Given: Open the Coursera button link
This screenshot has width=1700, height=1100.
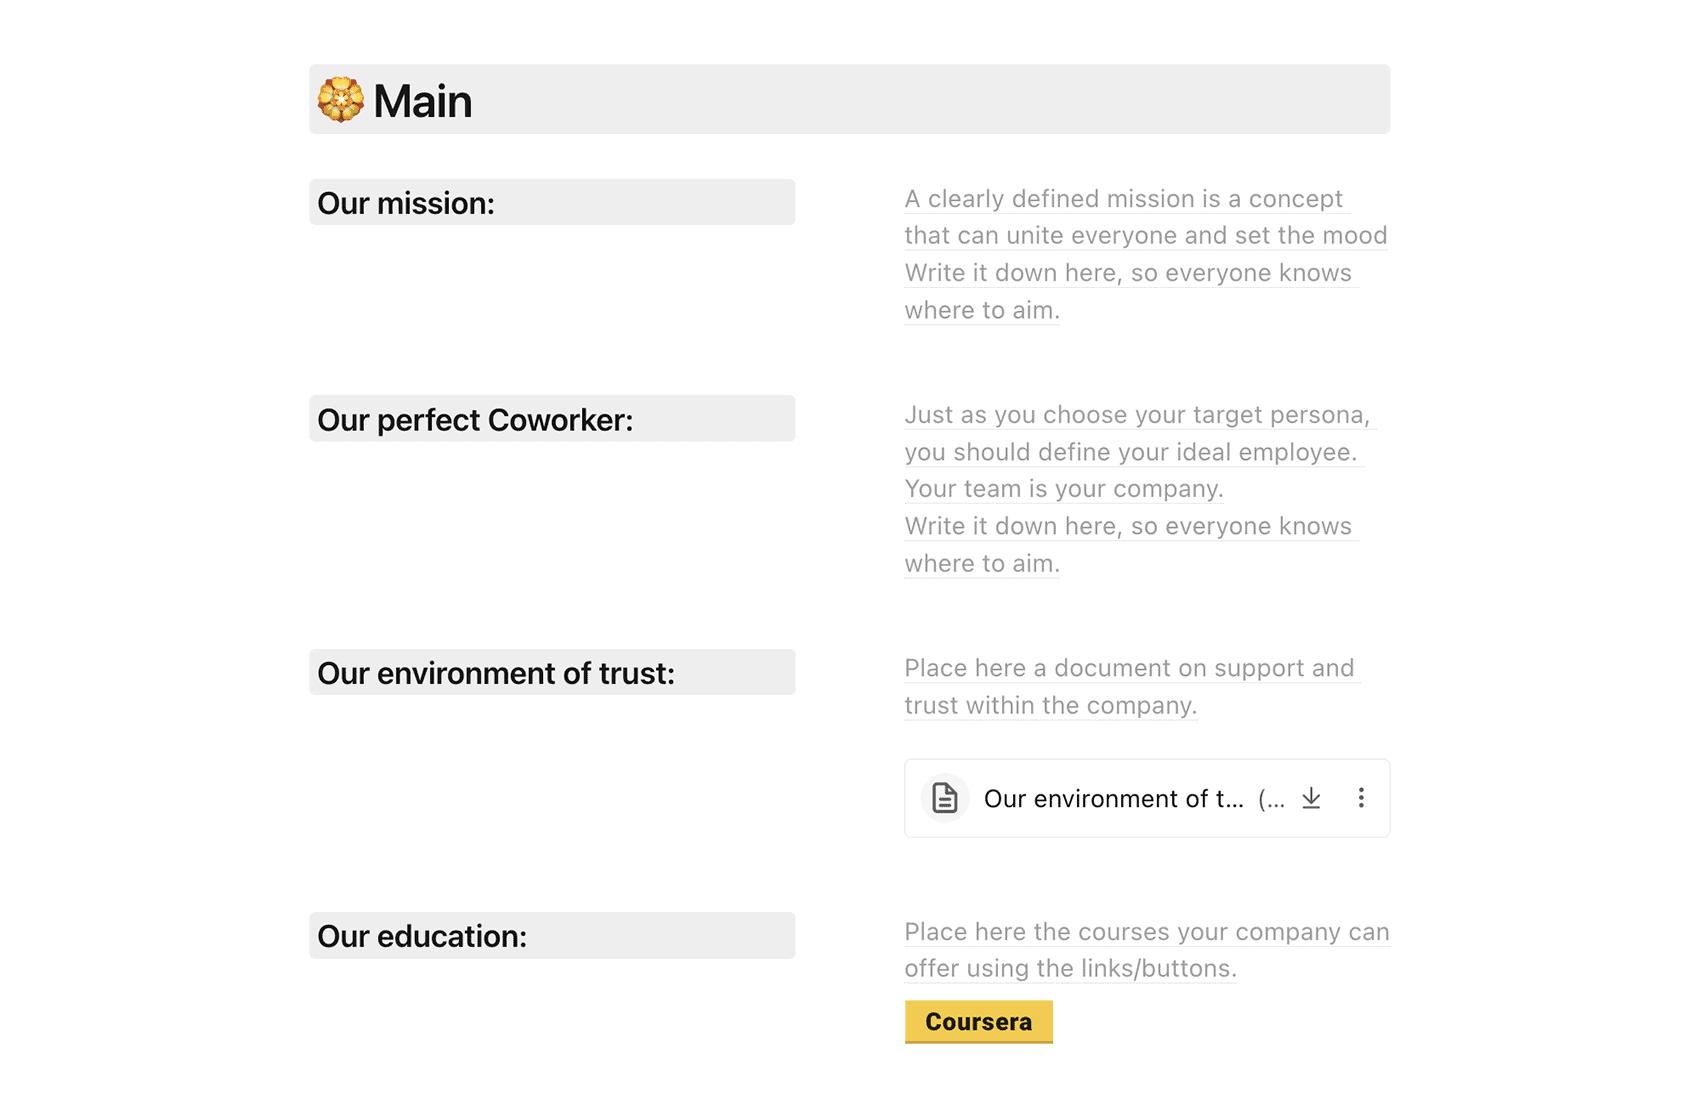Looking at the screenshot, I should click(x=978, y=1021).
